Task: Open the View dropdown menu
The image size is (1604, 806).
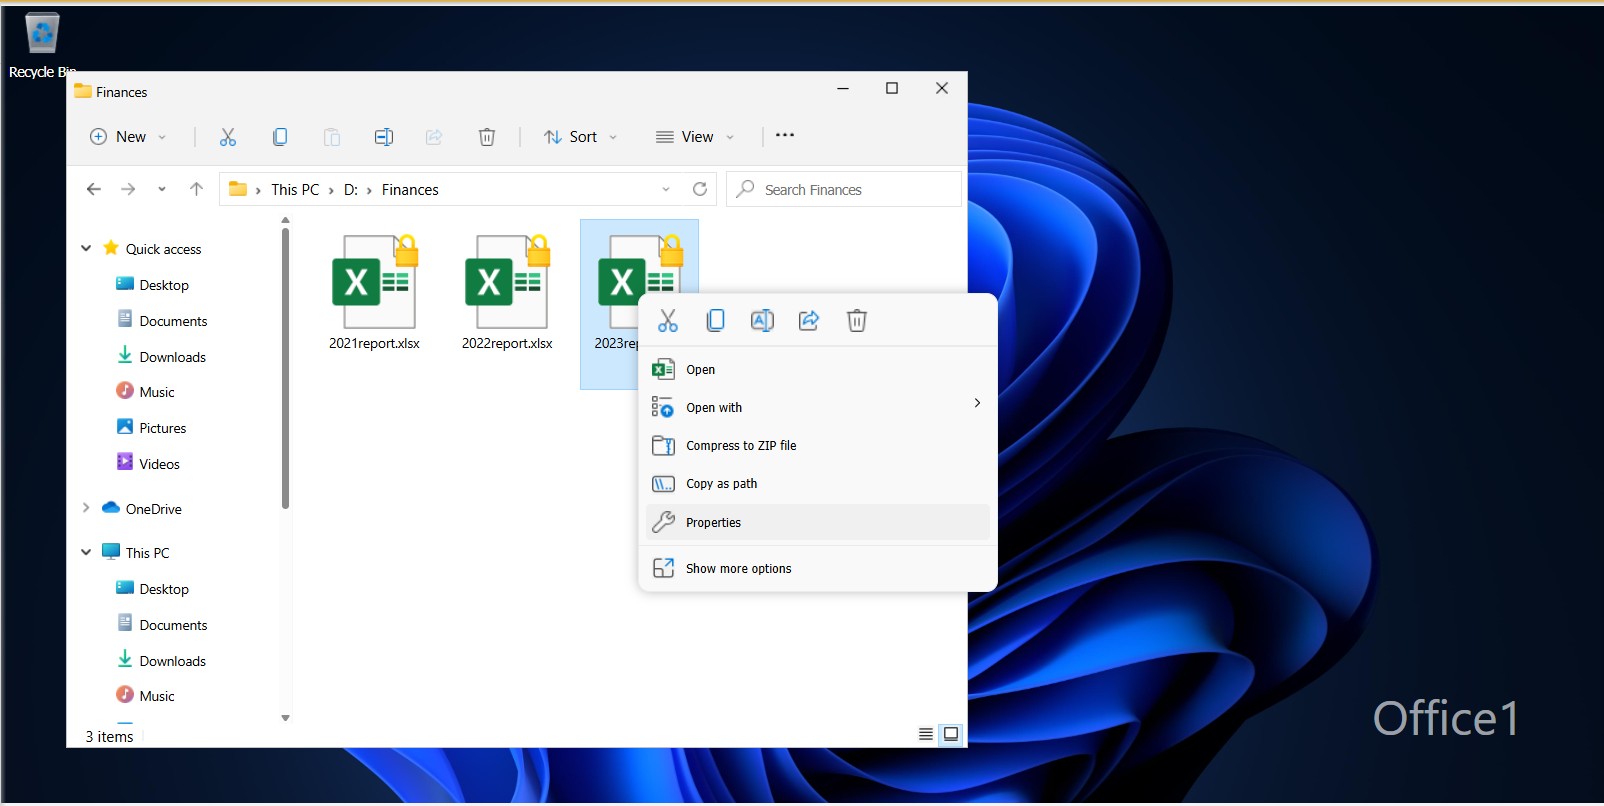Action: pos(695,137)
